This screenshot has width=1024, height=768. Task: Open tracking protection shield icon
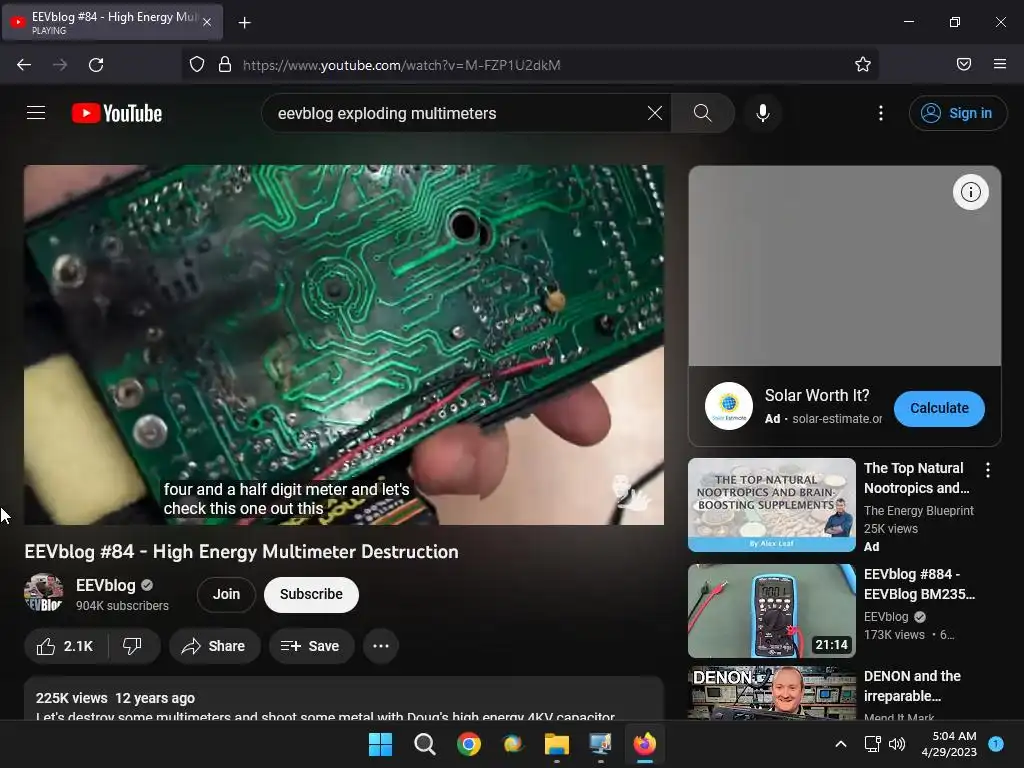197,65
